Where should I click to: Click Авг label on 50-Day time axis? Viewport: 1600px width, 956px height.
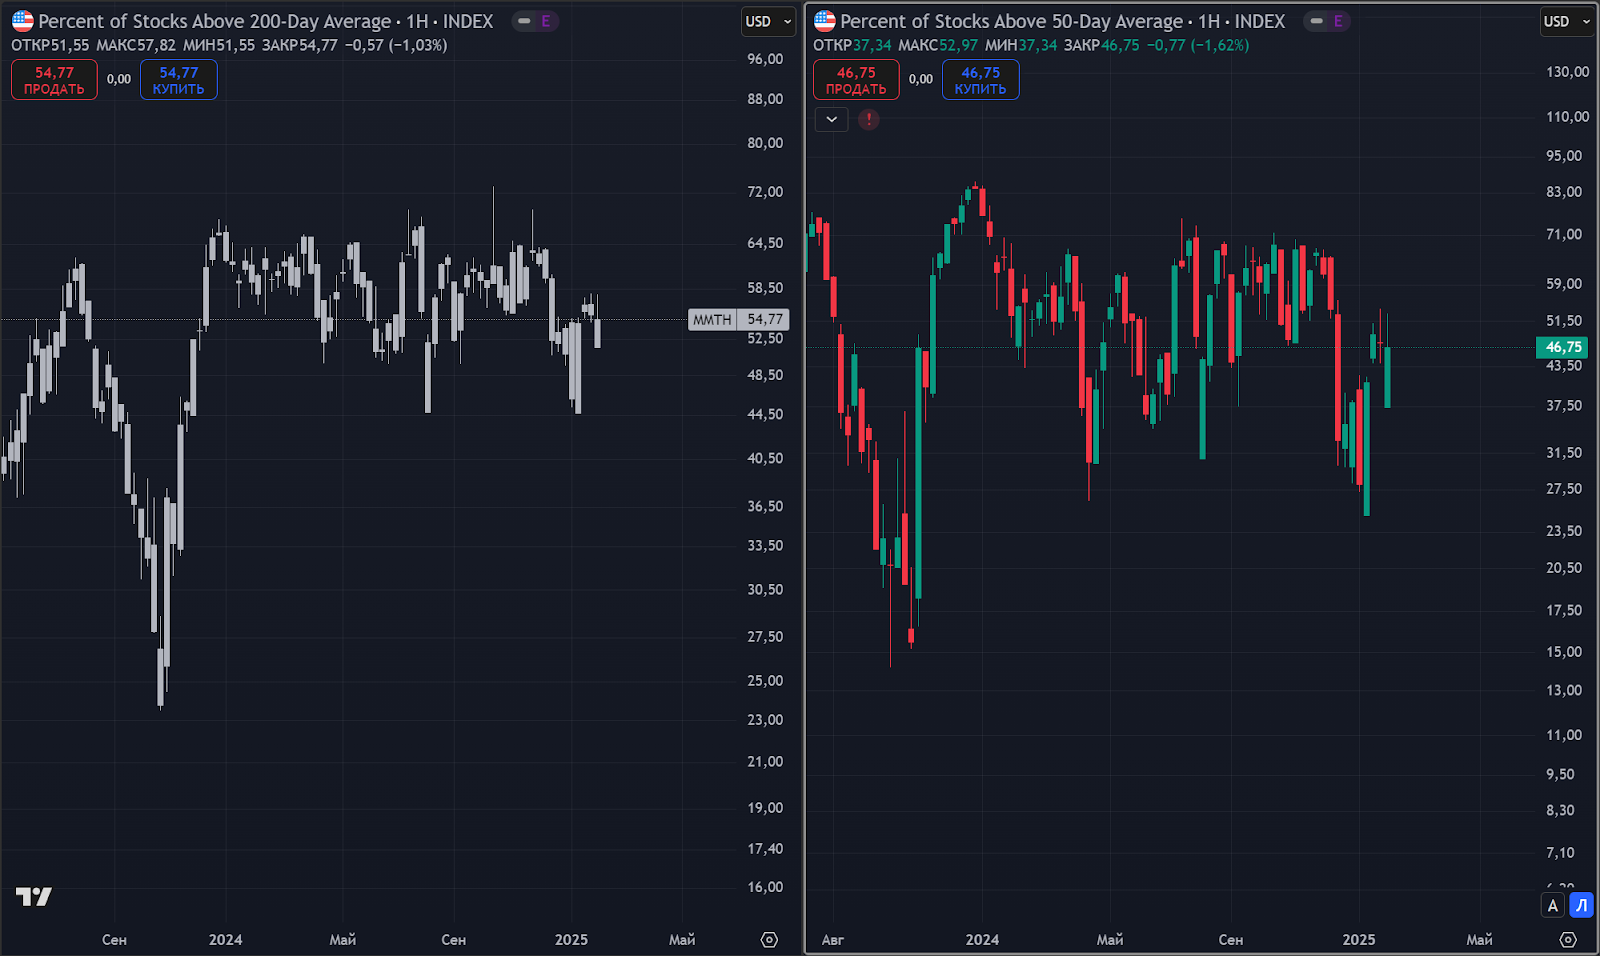click(x=833, y=939)
